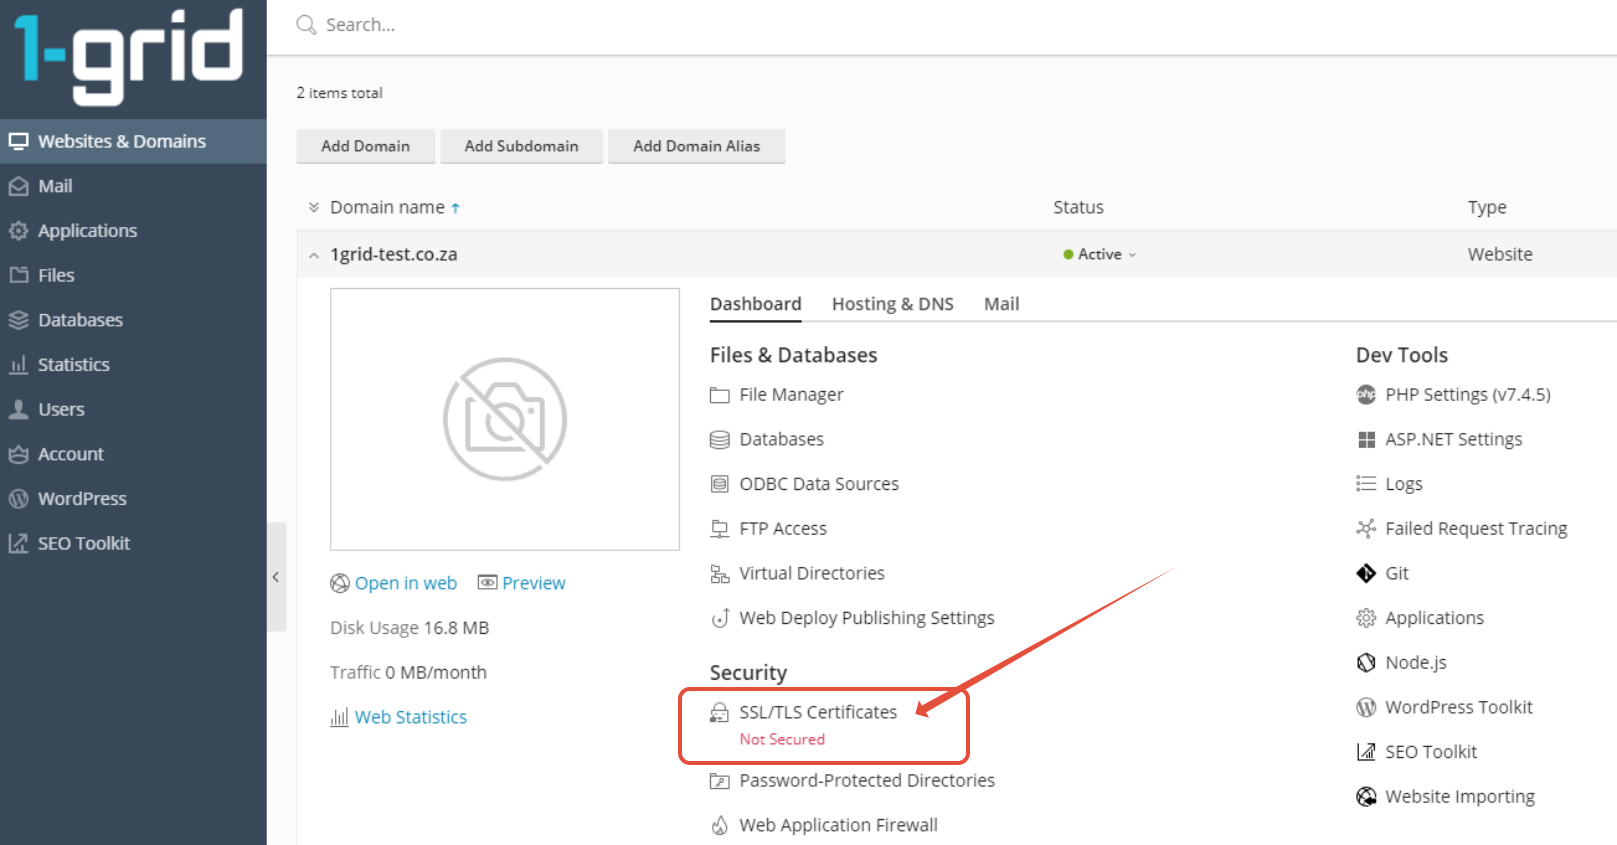Click the Applications gear icon in Dev Tools
The height and width of the screenshot is (845, 1617).
pos(1366,618)
